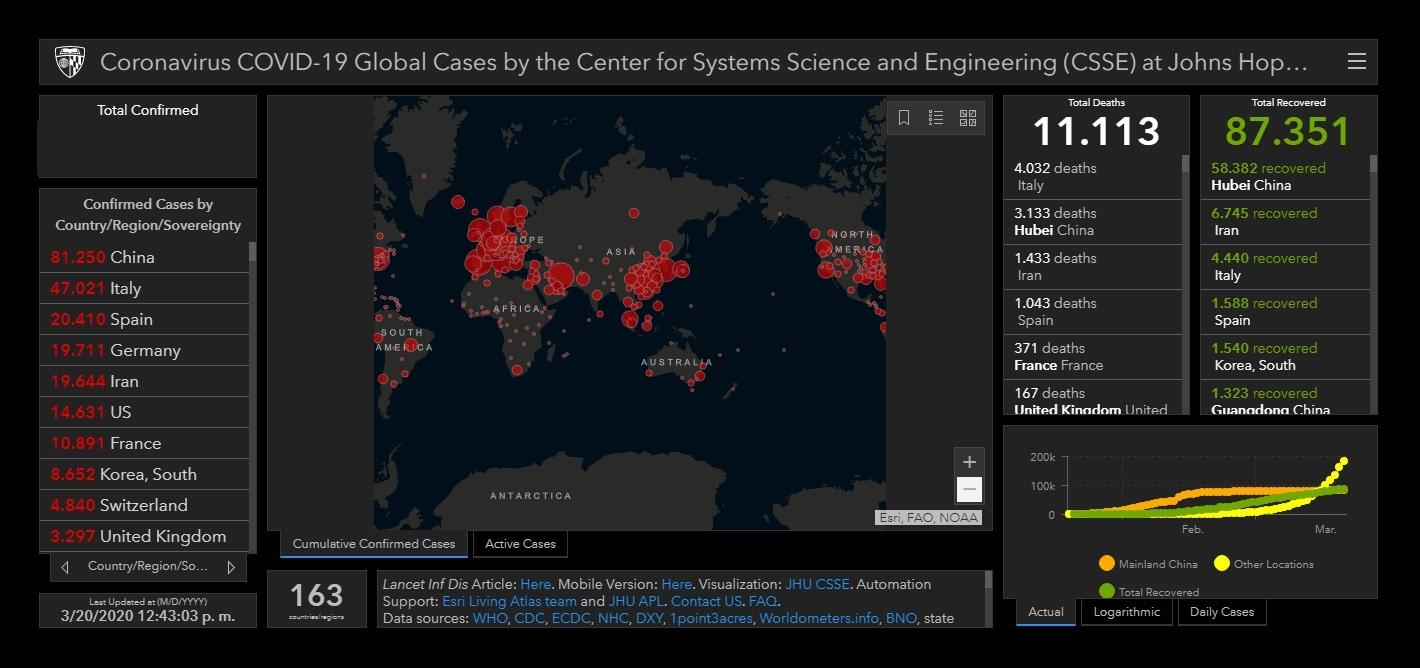This screenshot has width=1420, height=668.
Task: Open the map legend list icon
Action: pos(936,118)
